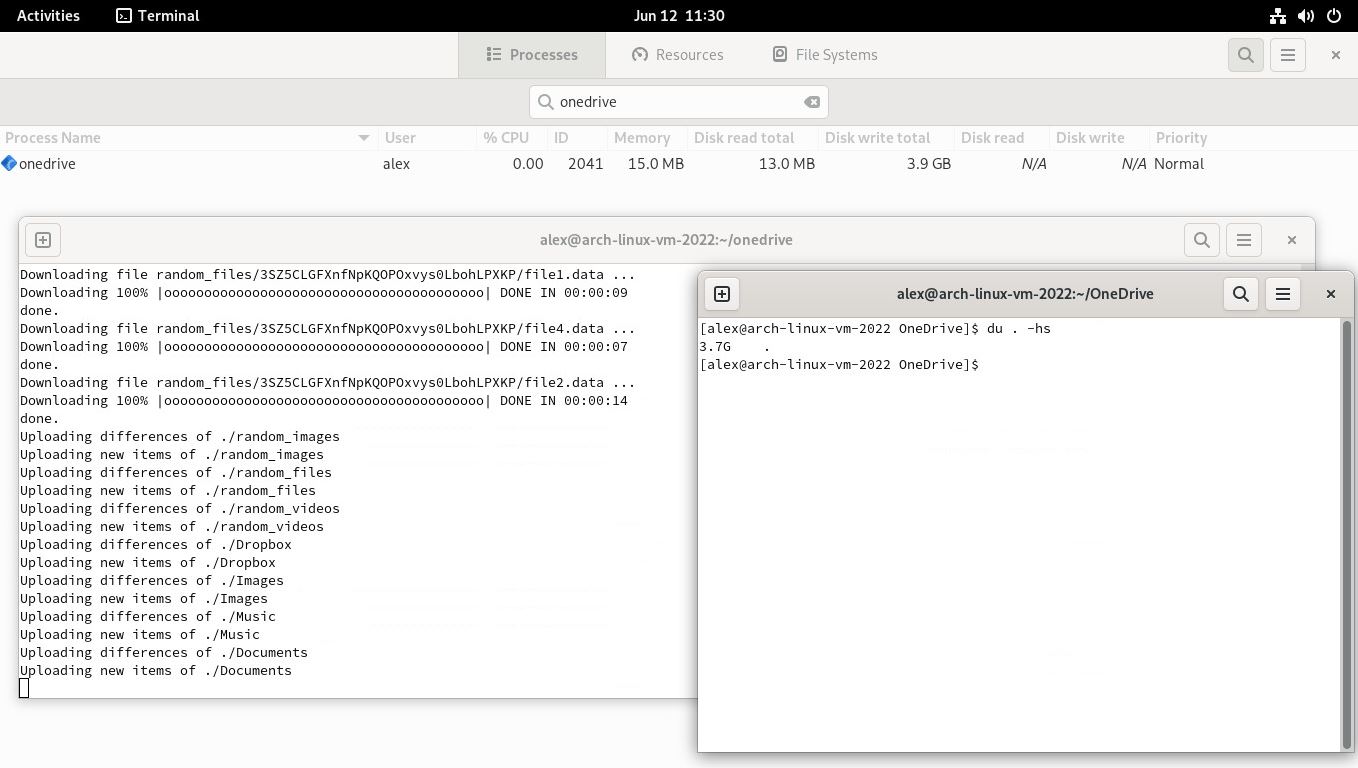
Task: Open a new terminal tab in OneDrive window
Action: tap(722, 294)
